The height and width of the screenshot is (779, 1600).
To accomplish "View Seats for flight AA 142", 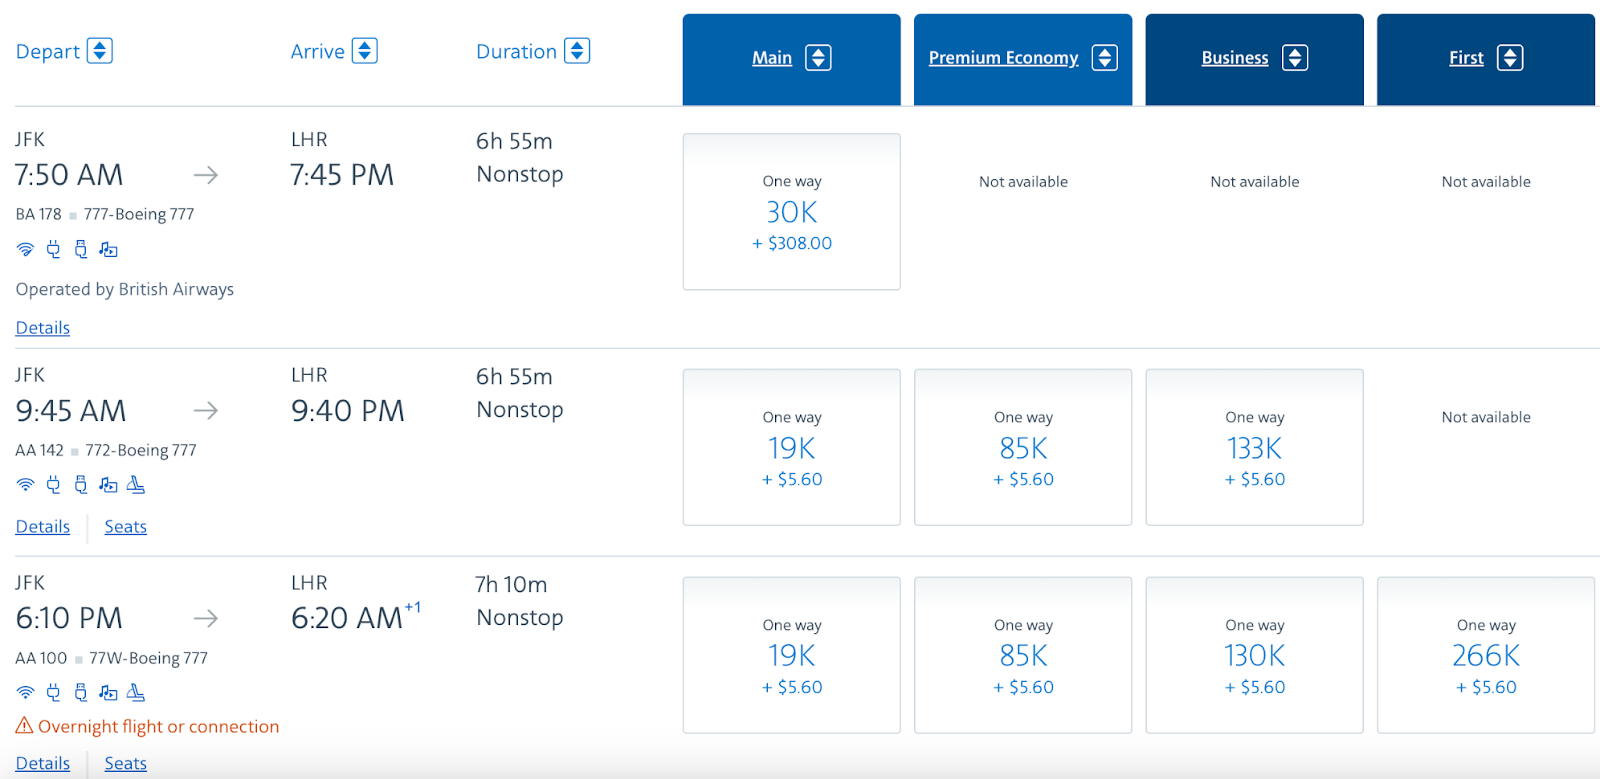I will pyautogui.click(x=126, y=527).
